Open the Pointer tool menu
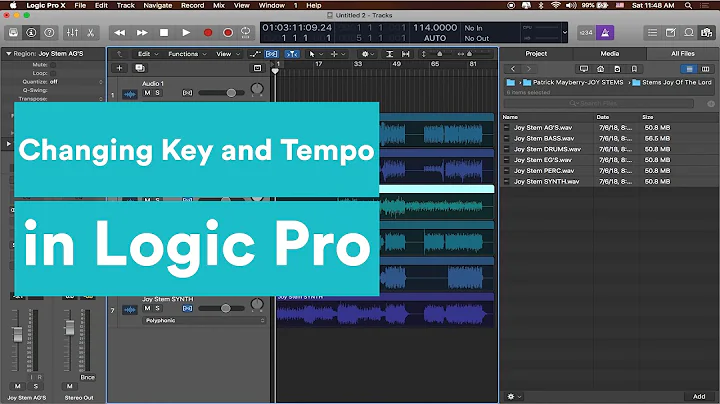Screen dimensions: 720x404 [x=316, y=54]
